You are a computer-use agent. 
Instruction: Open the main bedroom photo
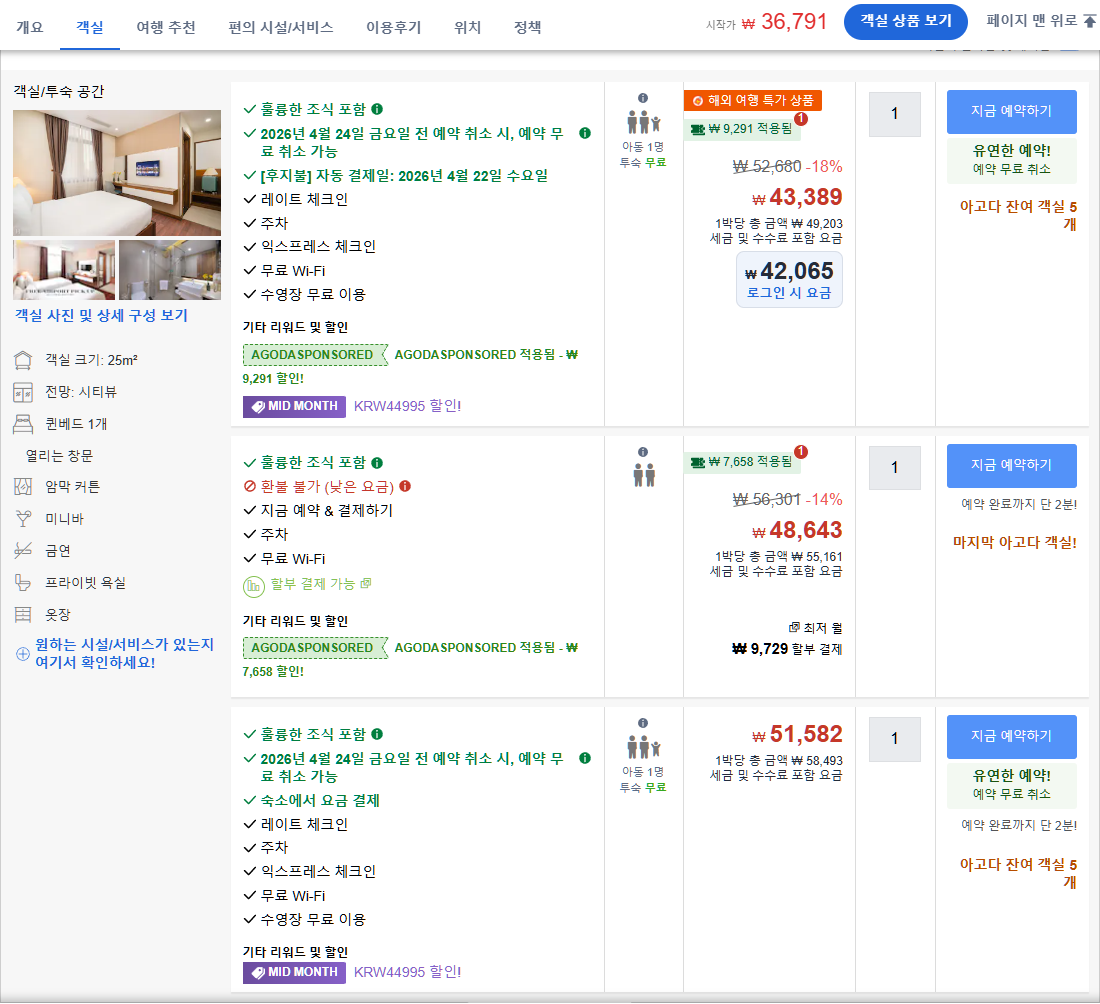[116, 173]
